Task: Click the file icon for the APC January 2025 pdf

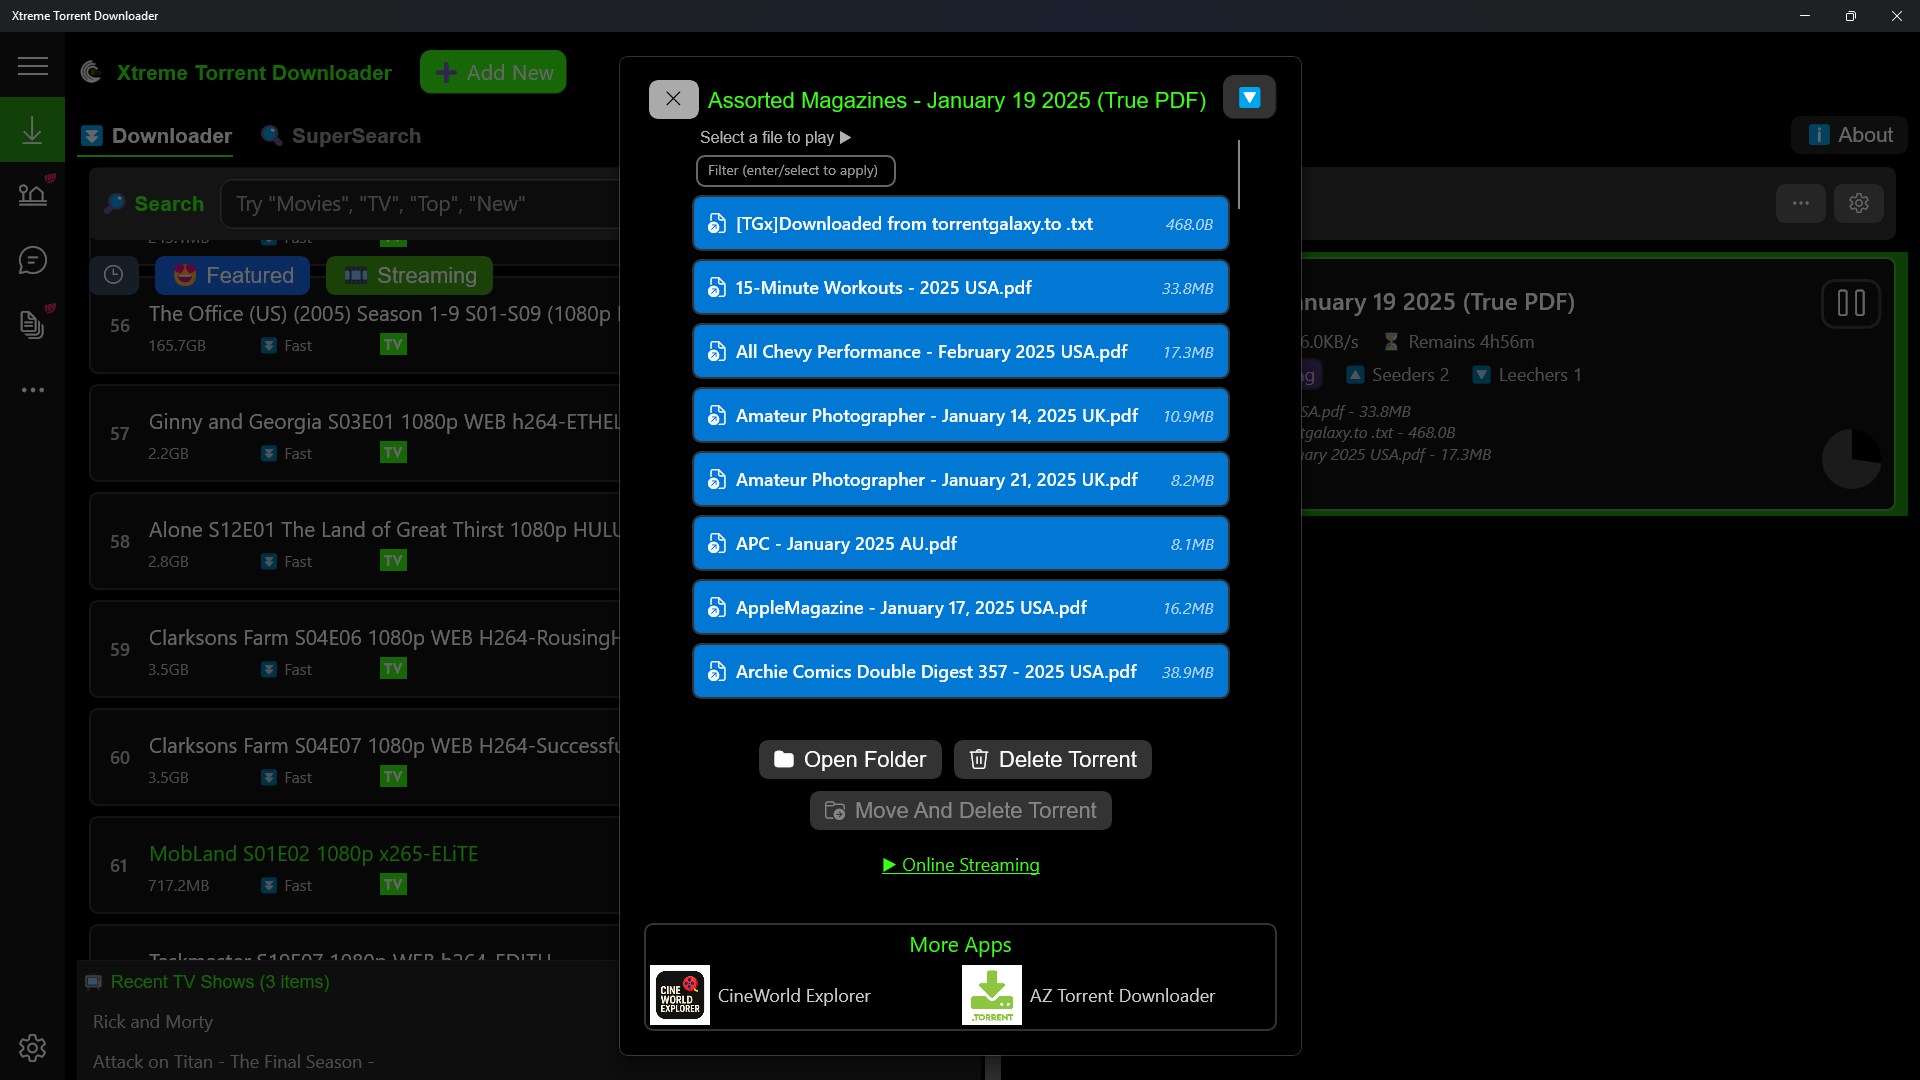Action: coord(717,544)
